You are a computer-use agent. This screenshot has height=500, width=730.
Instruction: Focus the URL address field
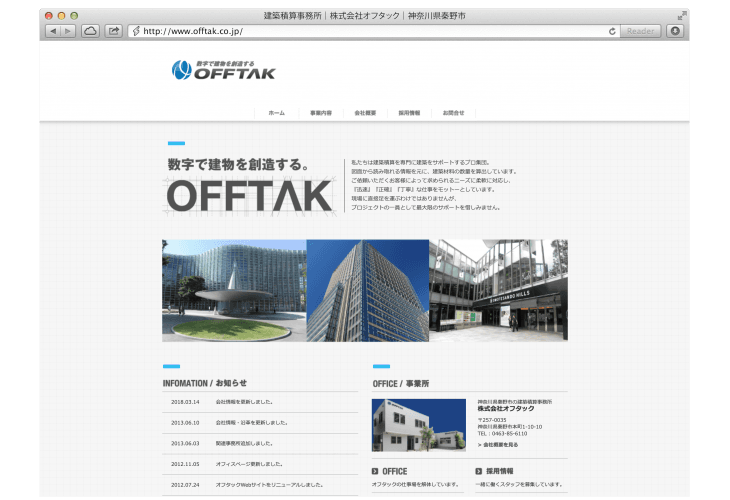tap(372, 31)
